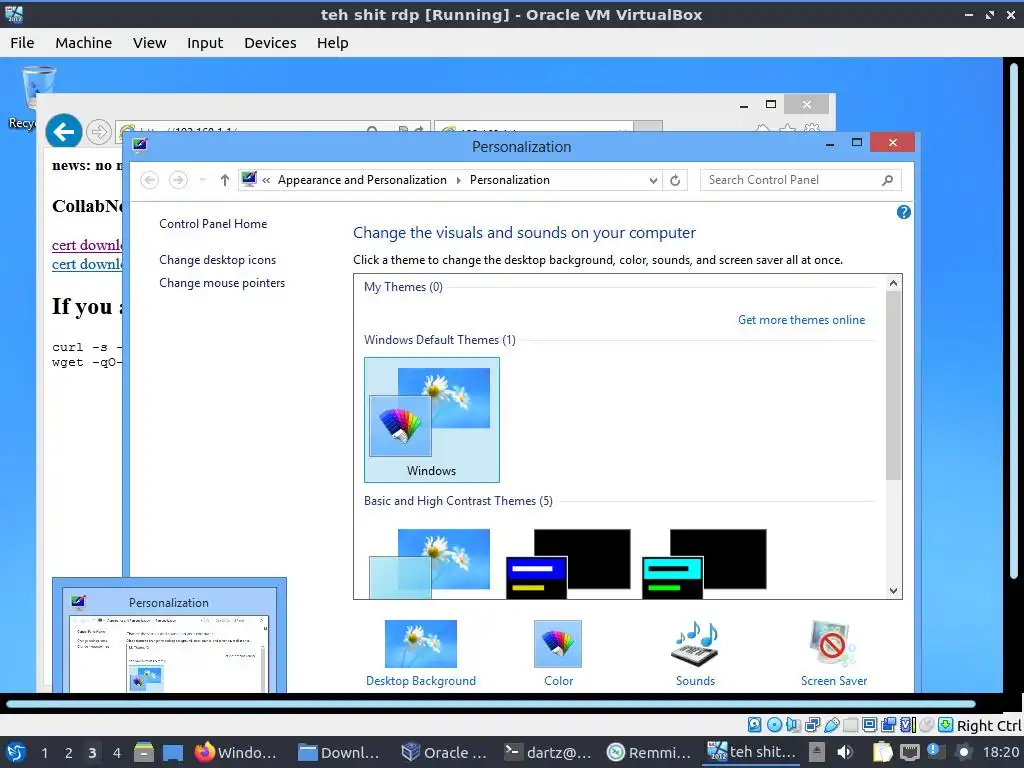Go back in the Internet Explorer window
1024x768 pixels.
[63, 132]
